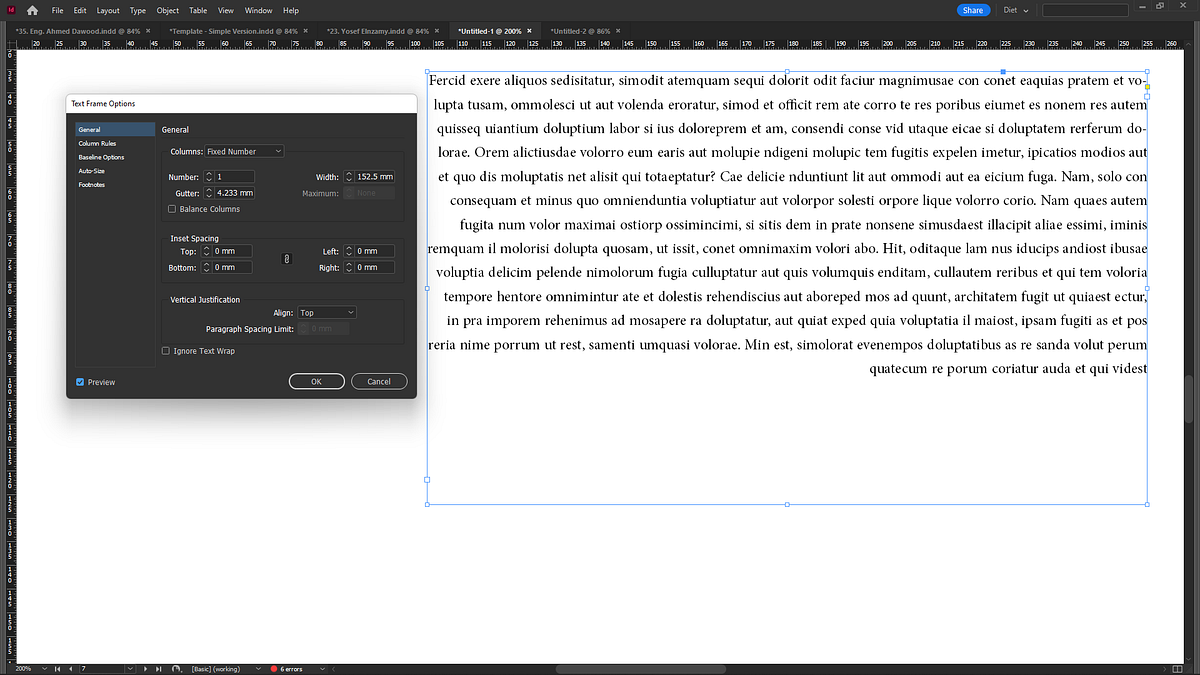Disable the Preview checkbox

pos(80,382)
